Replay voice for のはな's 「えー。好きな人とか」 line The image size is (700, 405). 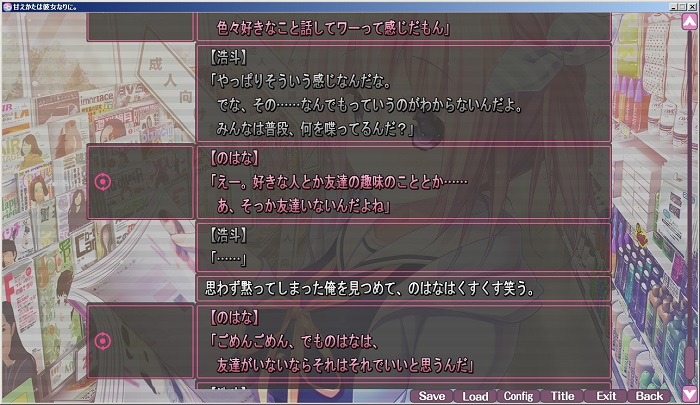click(x=103, y=182)
